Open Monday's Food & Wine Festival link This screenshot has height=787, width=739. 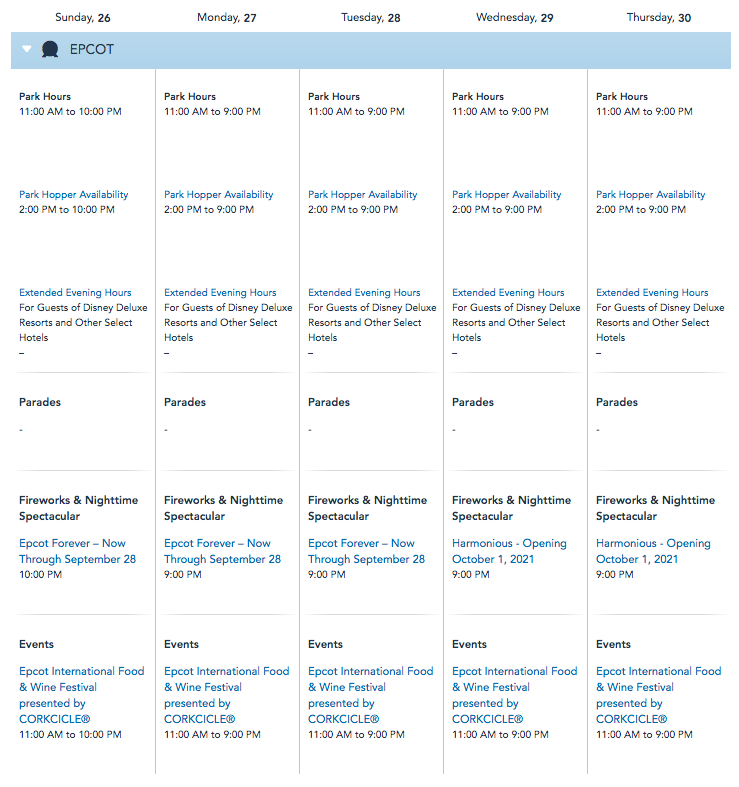pos(226,695)
